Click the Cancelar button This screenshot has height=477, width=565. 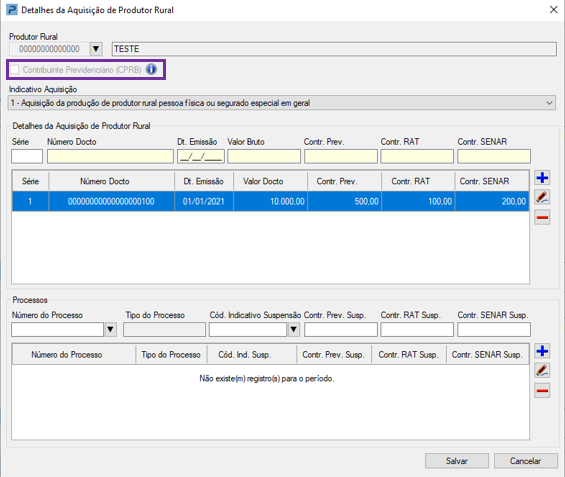click(x=525, y=461)
